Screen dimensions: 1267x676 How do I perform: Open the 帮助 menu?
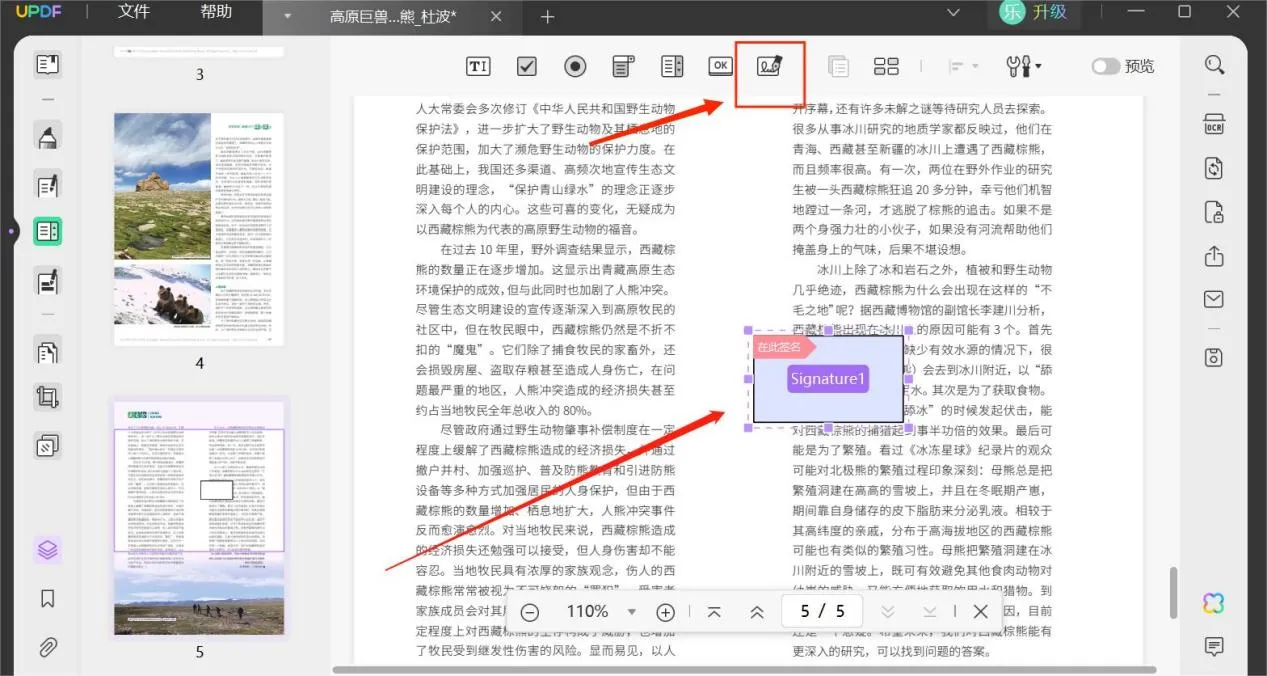[x=216, y=12]
